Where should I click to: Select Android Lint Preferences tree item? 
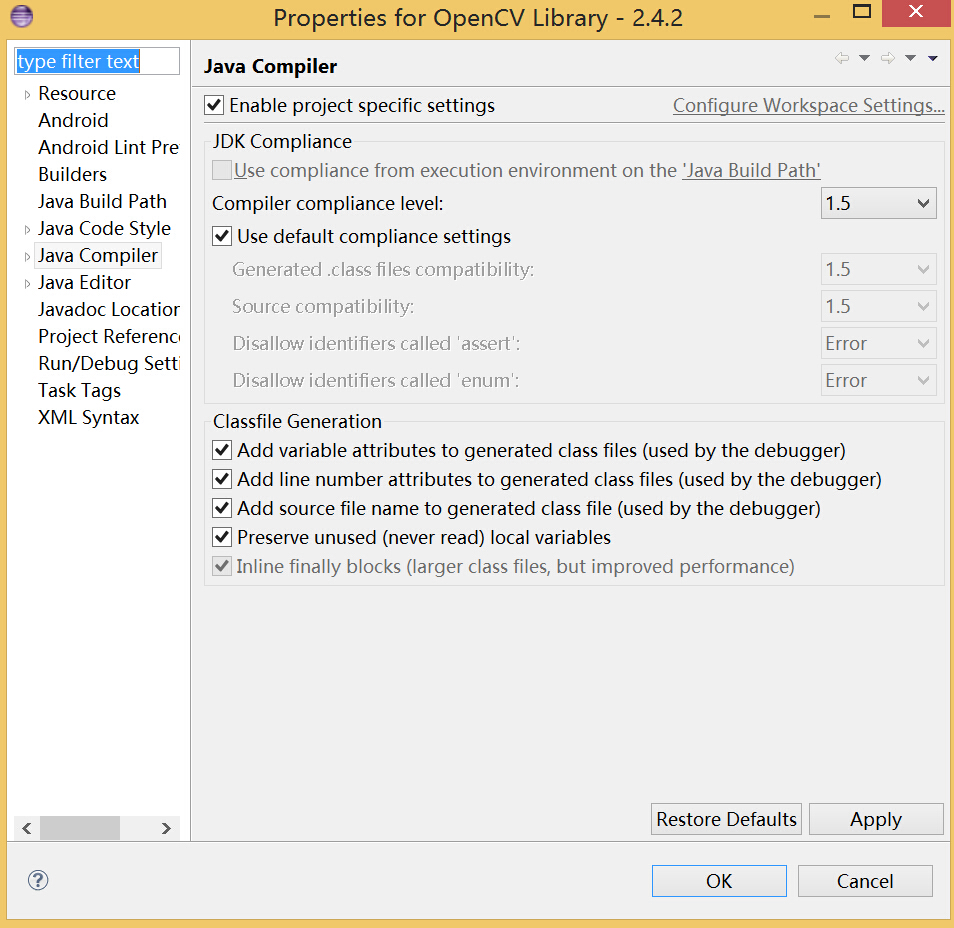click(108, 147)
